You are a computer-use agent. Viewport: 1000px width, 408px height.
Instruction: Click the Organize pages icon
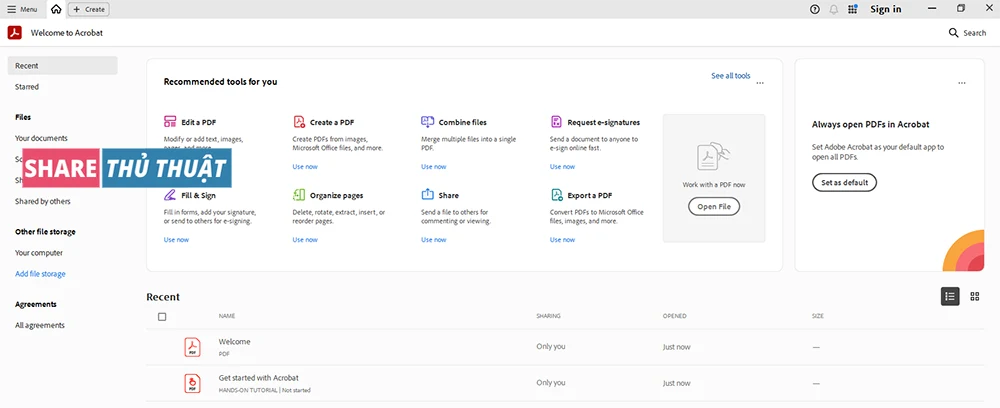[x=299, y=195]
